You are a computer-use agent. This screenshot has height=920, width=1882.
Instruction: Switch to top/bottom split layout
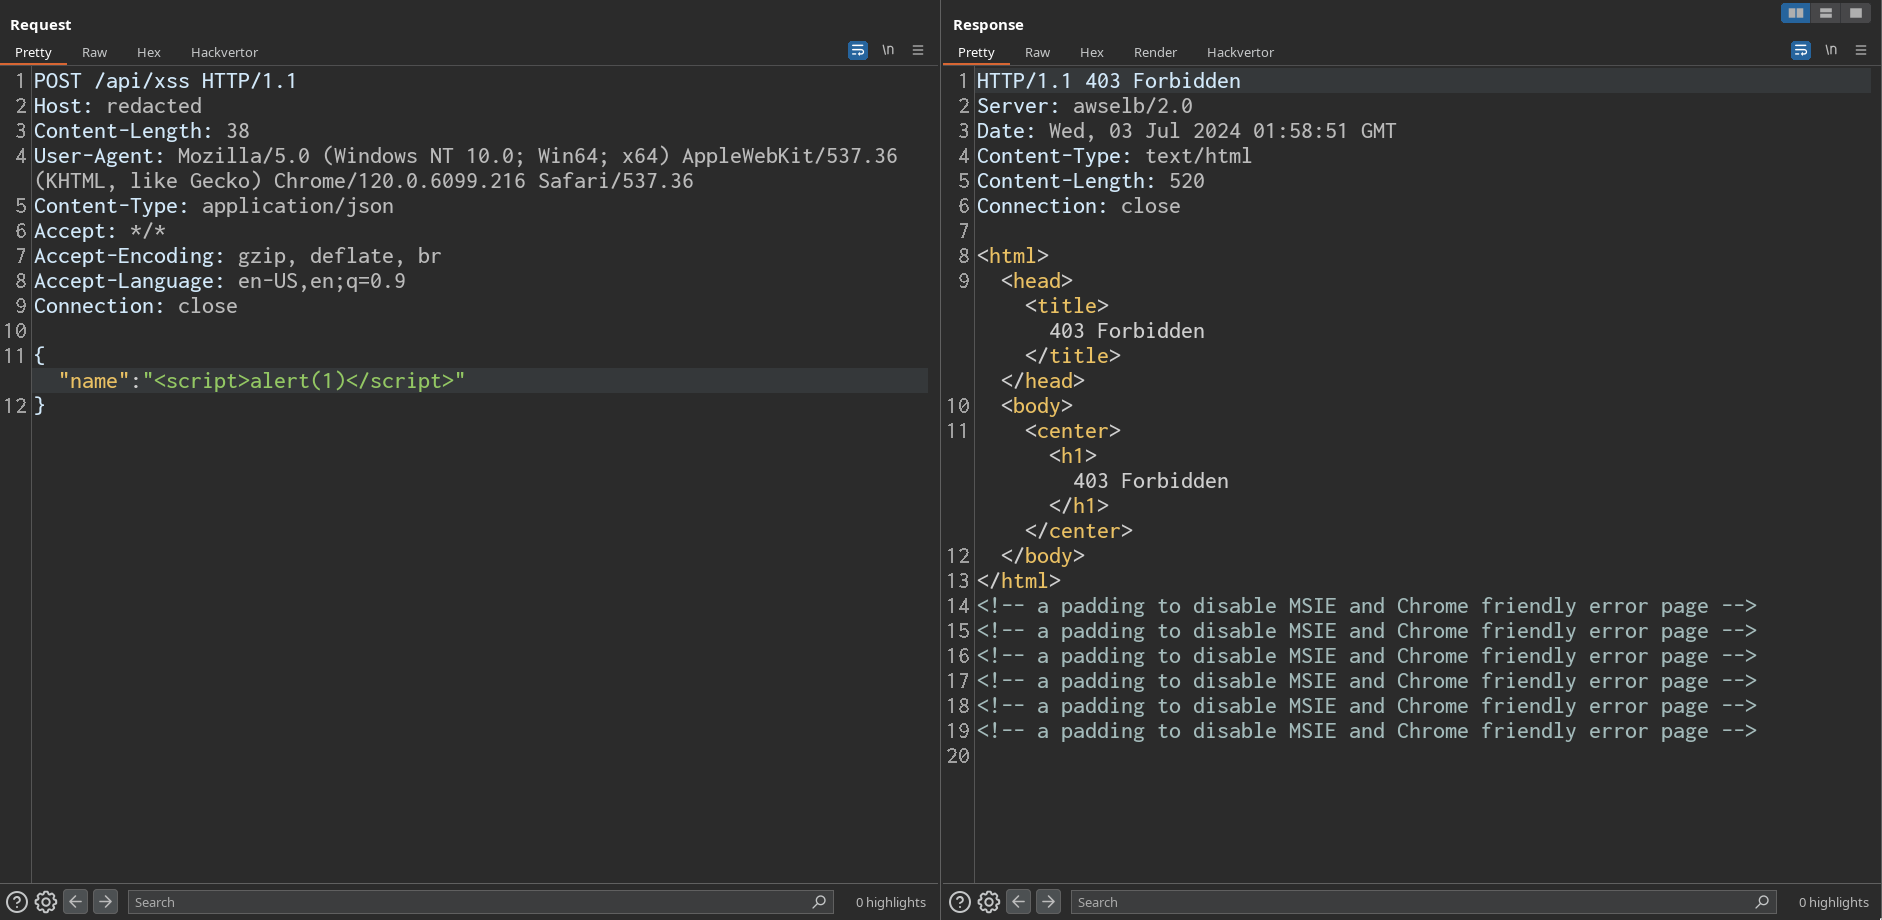[x=1826, y=13]
